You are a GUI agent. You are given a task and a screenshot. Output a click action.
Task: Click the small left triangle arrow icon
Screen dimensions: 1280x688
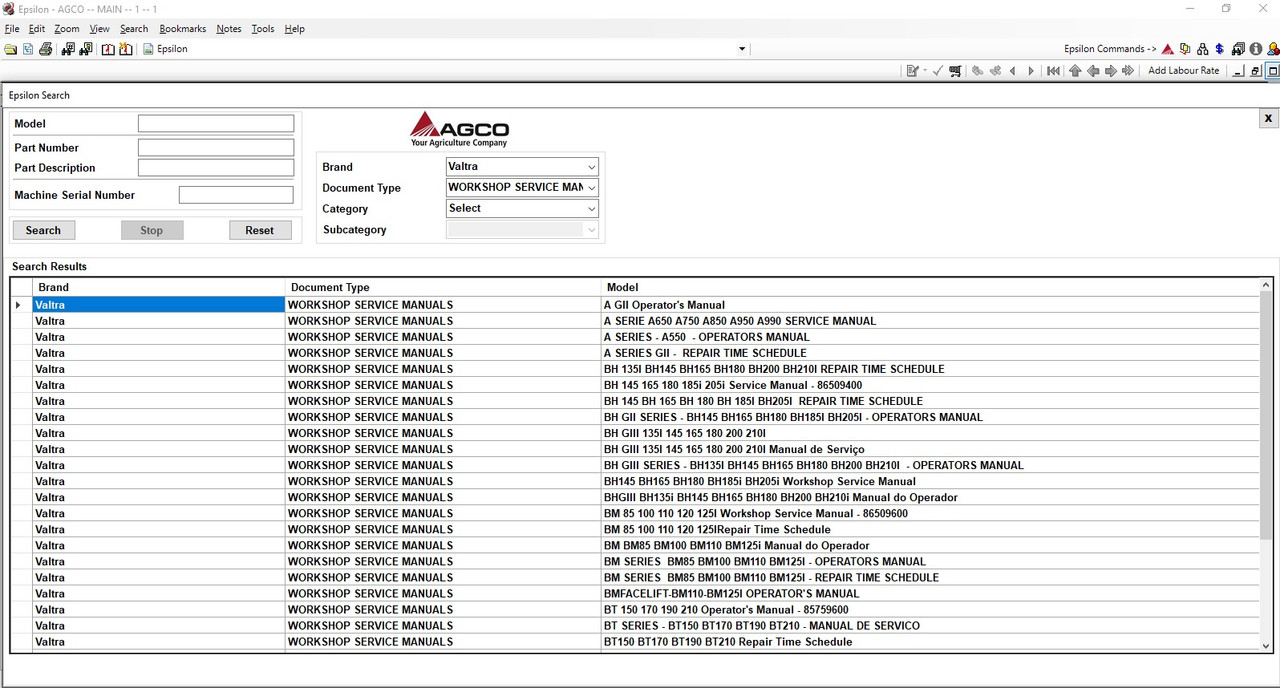click(x=1013, y=71)
